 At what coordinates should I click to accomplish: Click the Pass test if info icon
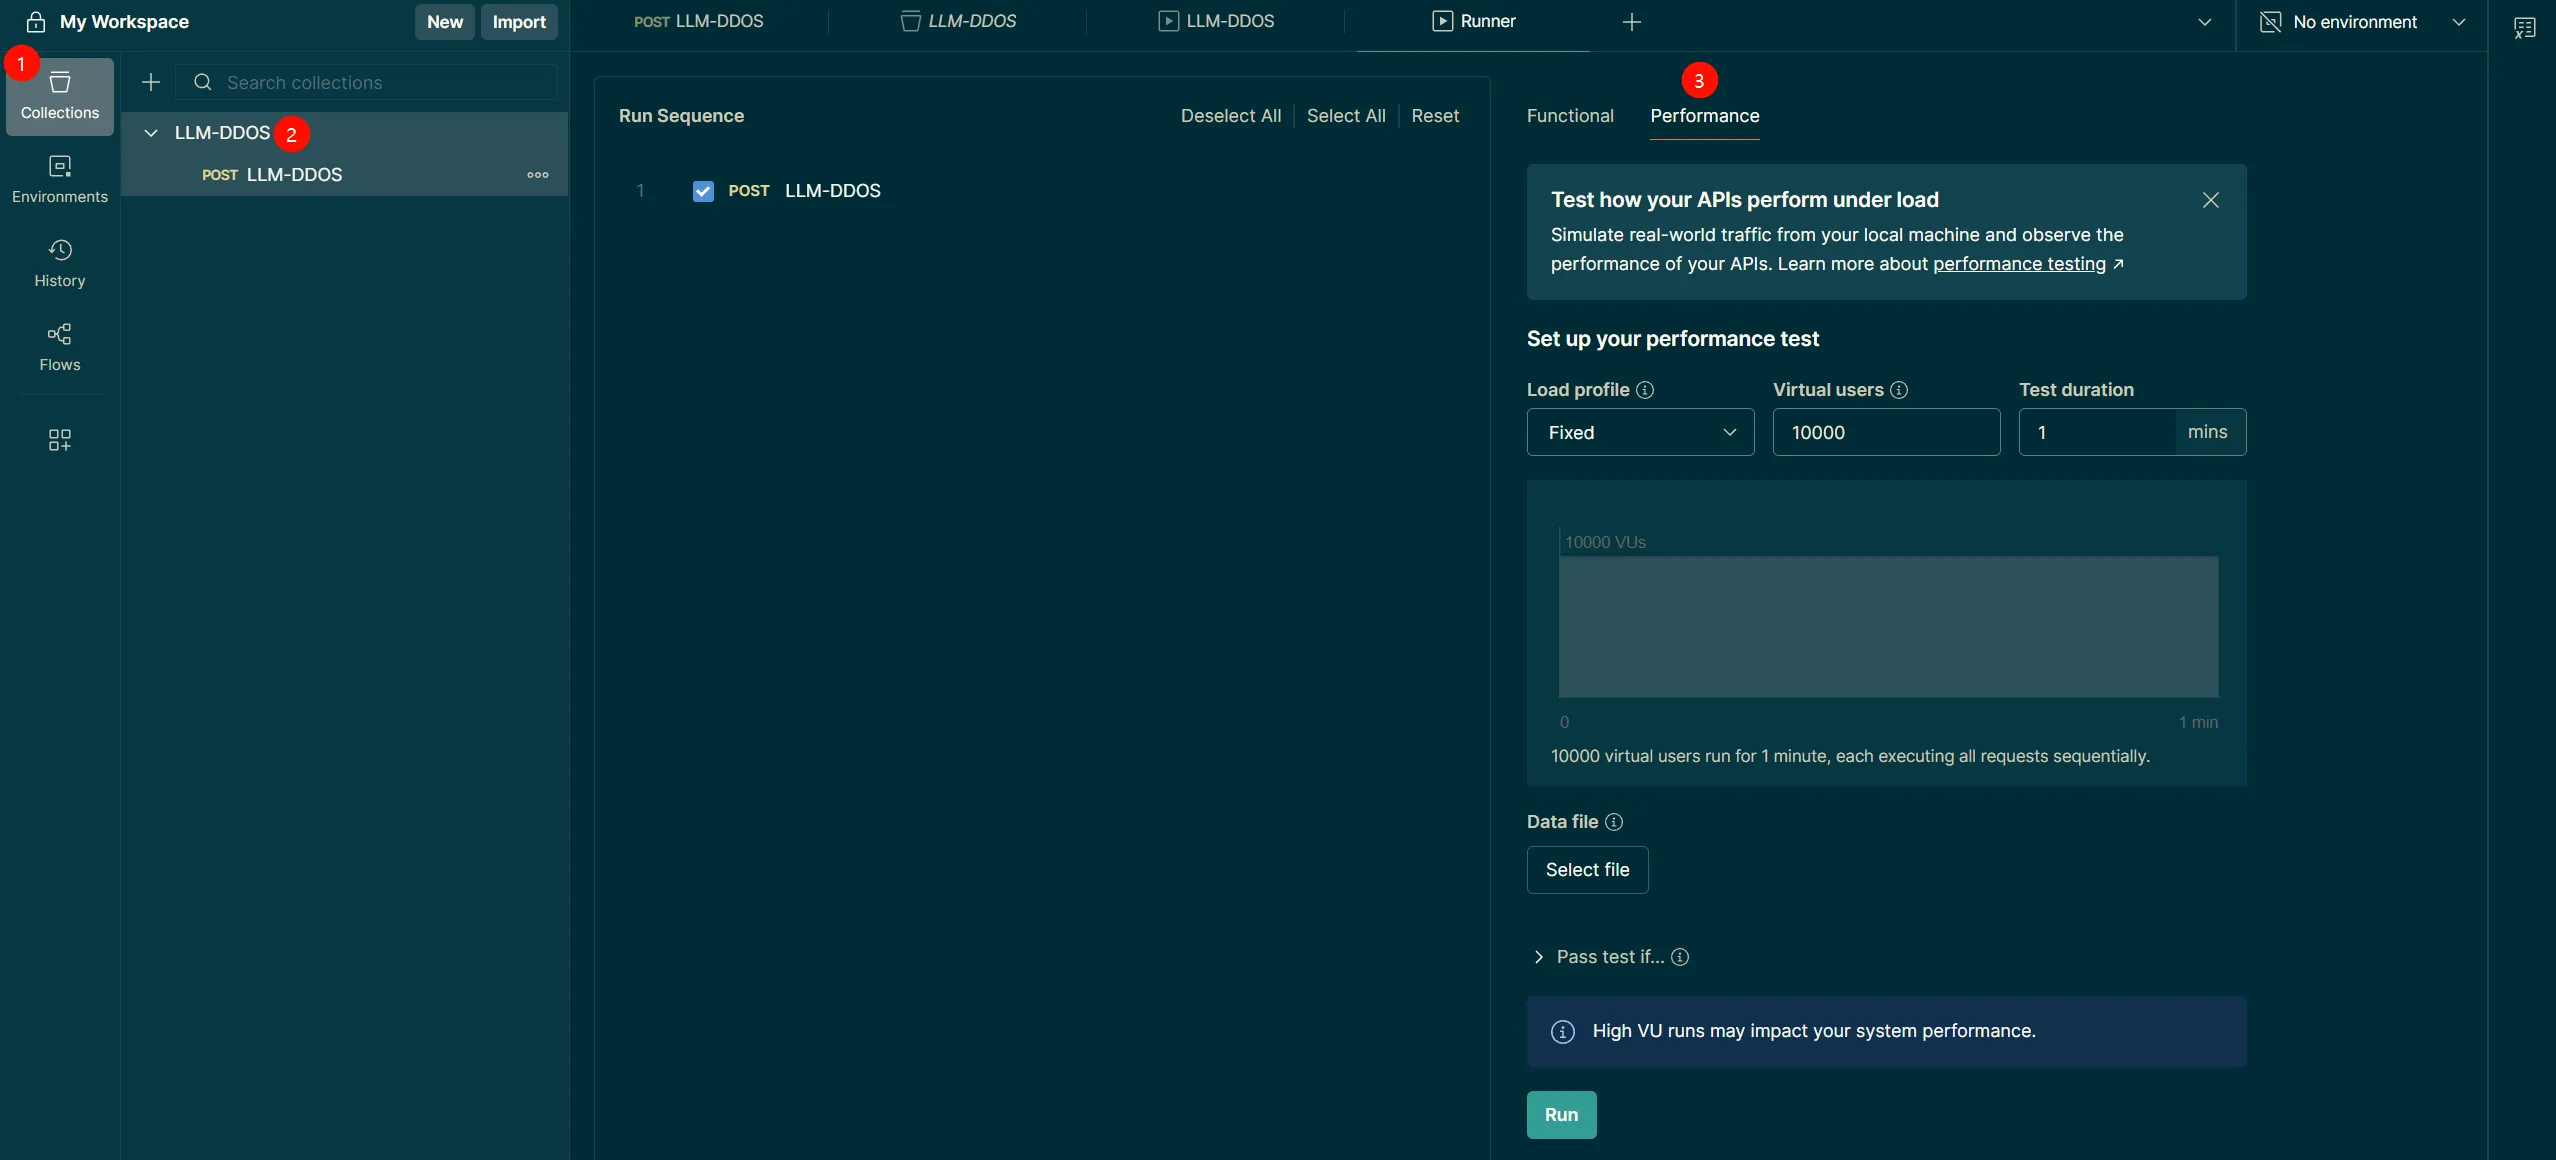[1680, 957]
